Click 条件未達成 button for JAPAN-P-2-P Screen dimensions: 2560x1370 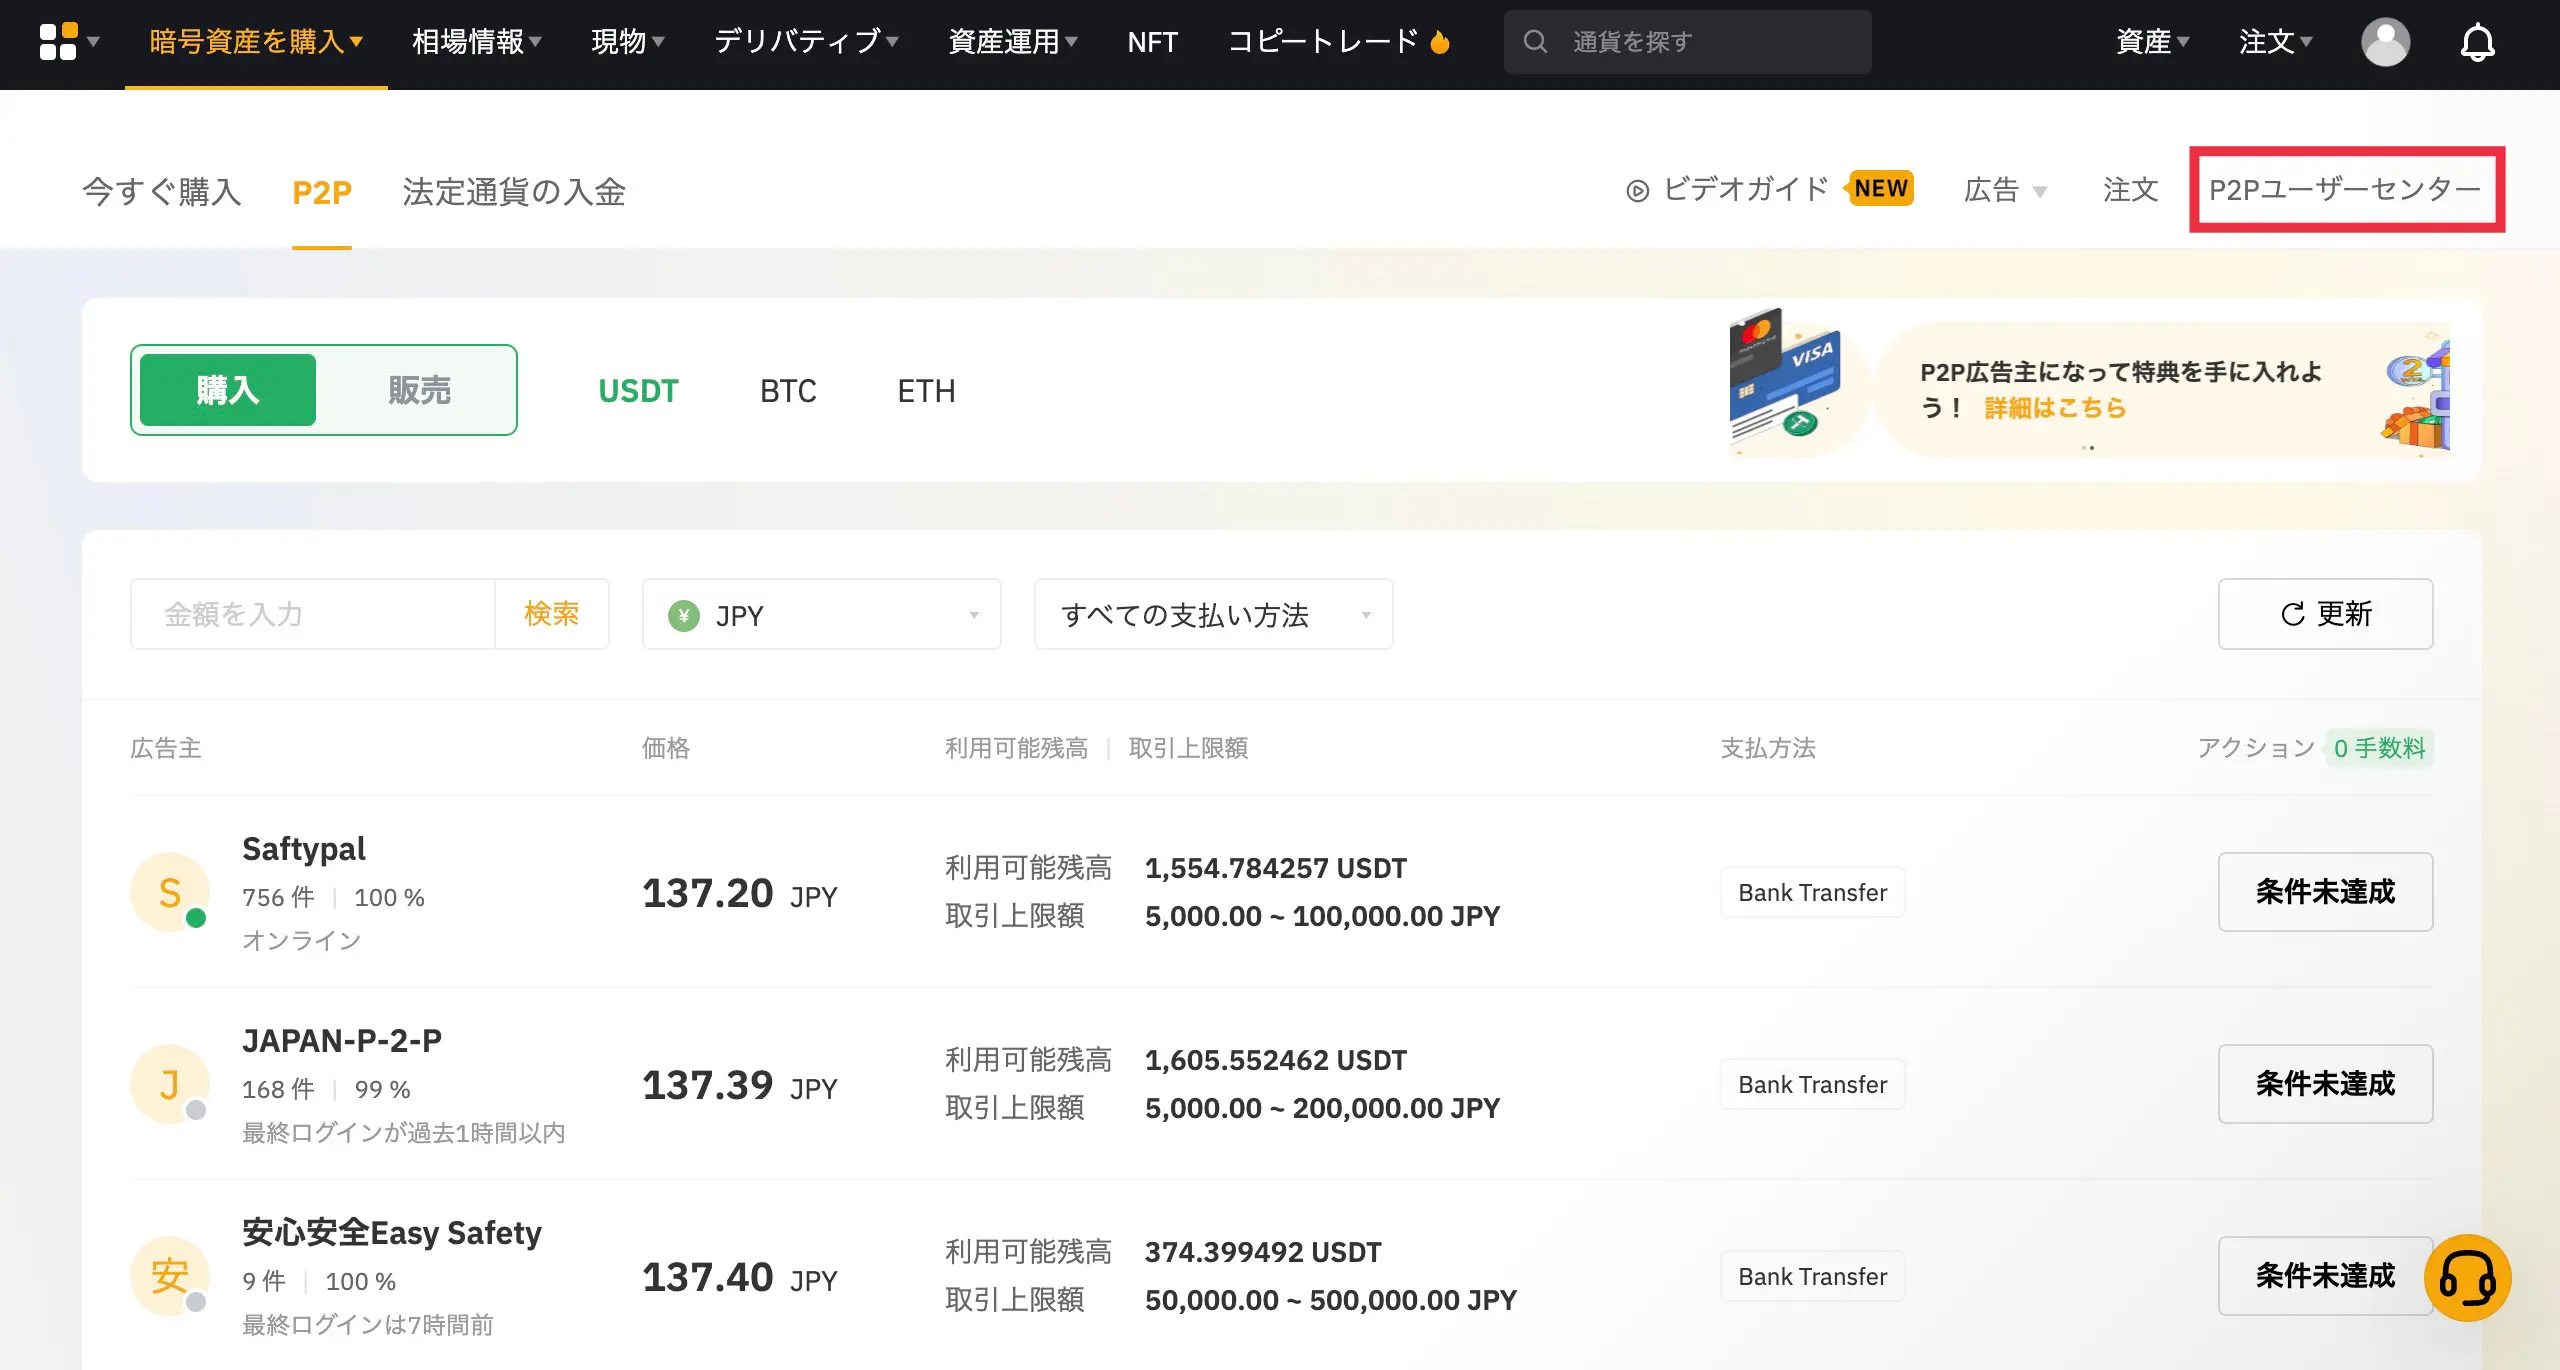2325,1083
